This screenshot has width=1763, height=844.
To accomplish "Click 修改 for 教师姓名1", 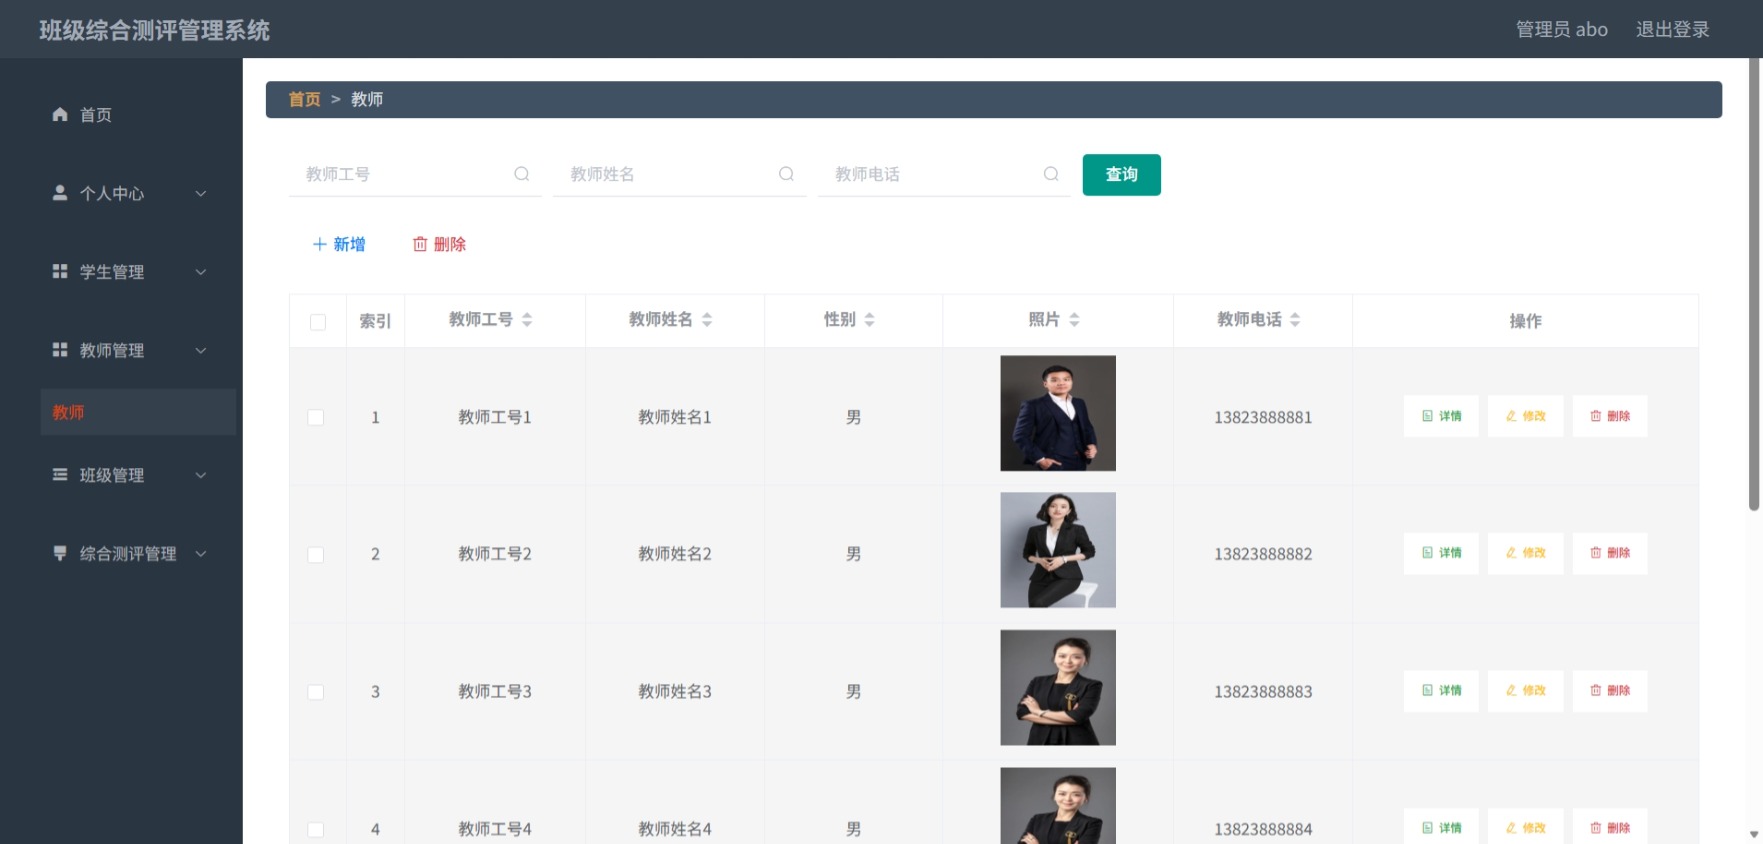I will [1525, 416].
